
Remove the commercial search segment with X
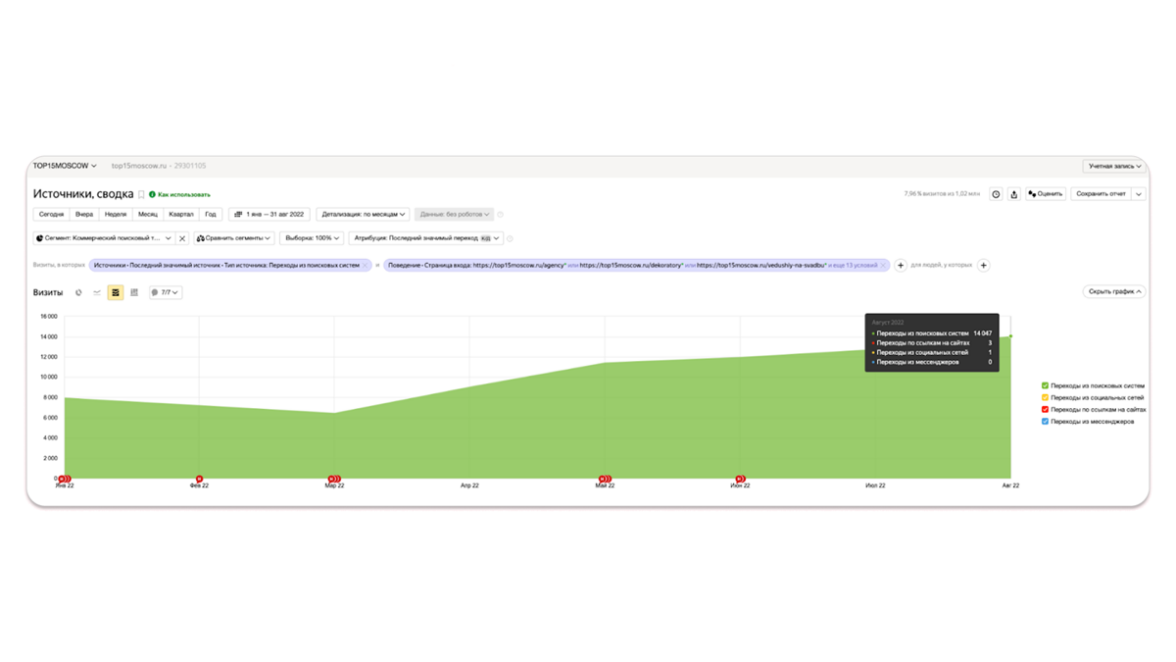click(x=182, y=239)
